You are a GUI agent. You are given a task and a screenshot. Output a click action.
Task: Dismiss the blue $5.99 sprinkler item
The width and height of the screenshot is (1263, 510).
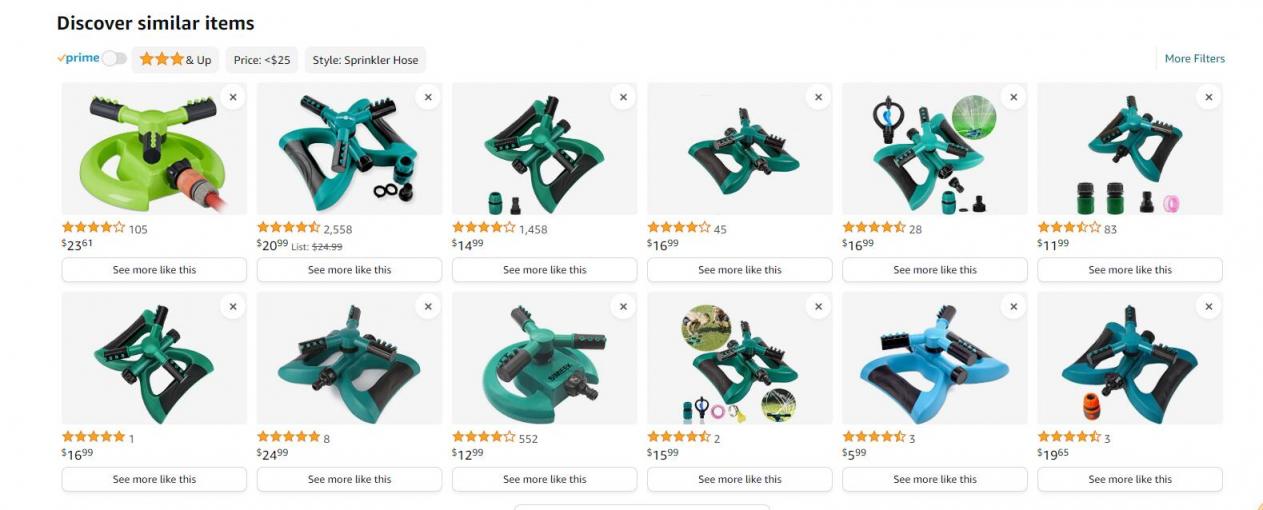coord(1013,307)
